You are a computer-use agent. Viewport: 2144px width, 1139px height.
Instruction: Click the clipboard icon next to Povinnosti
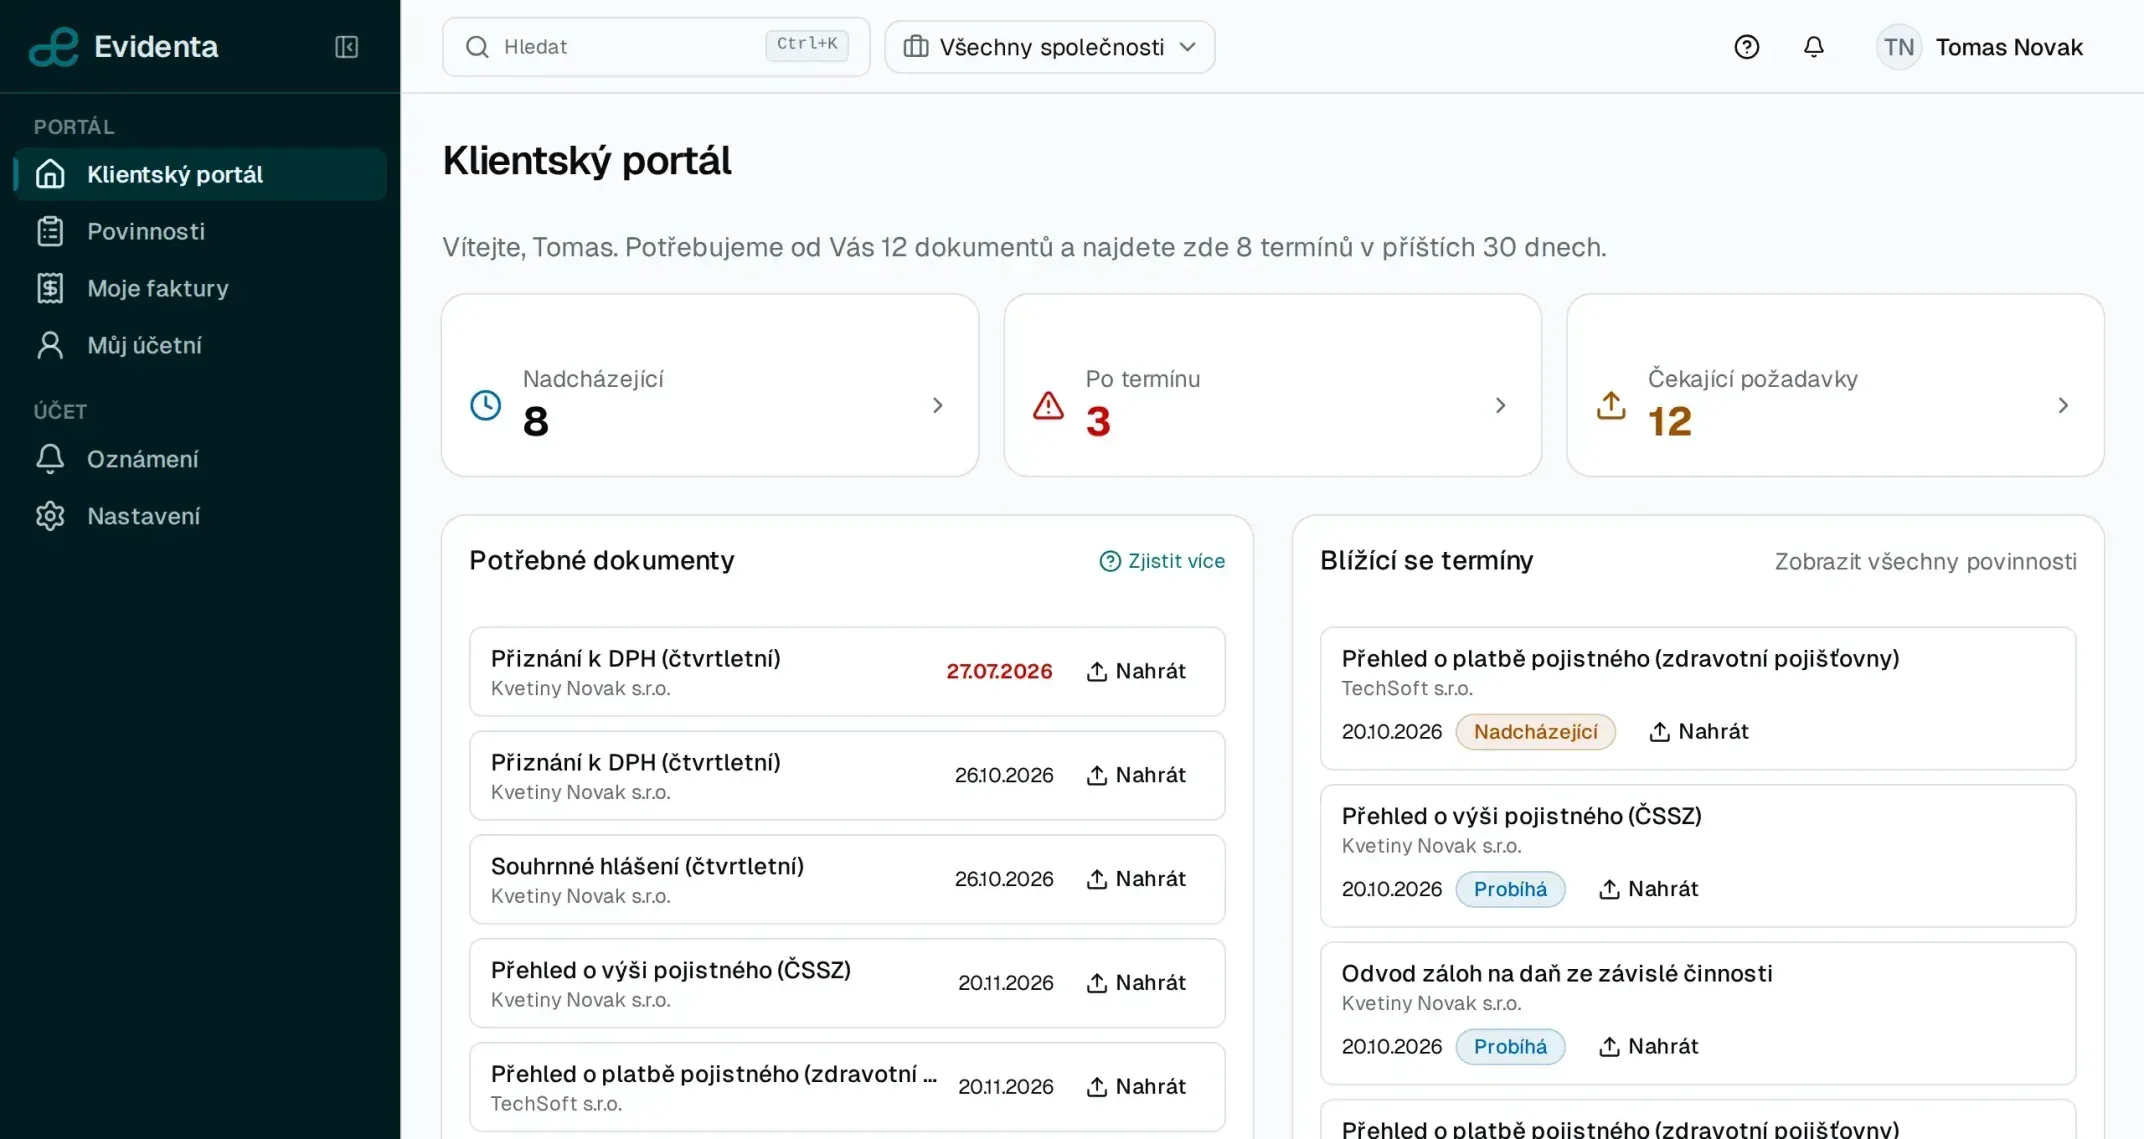[50, 231]
